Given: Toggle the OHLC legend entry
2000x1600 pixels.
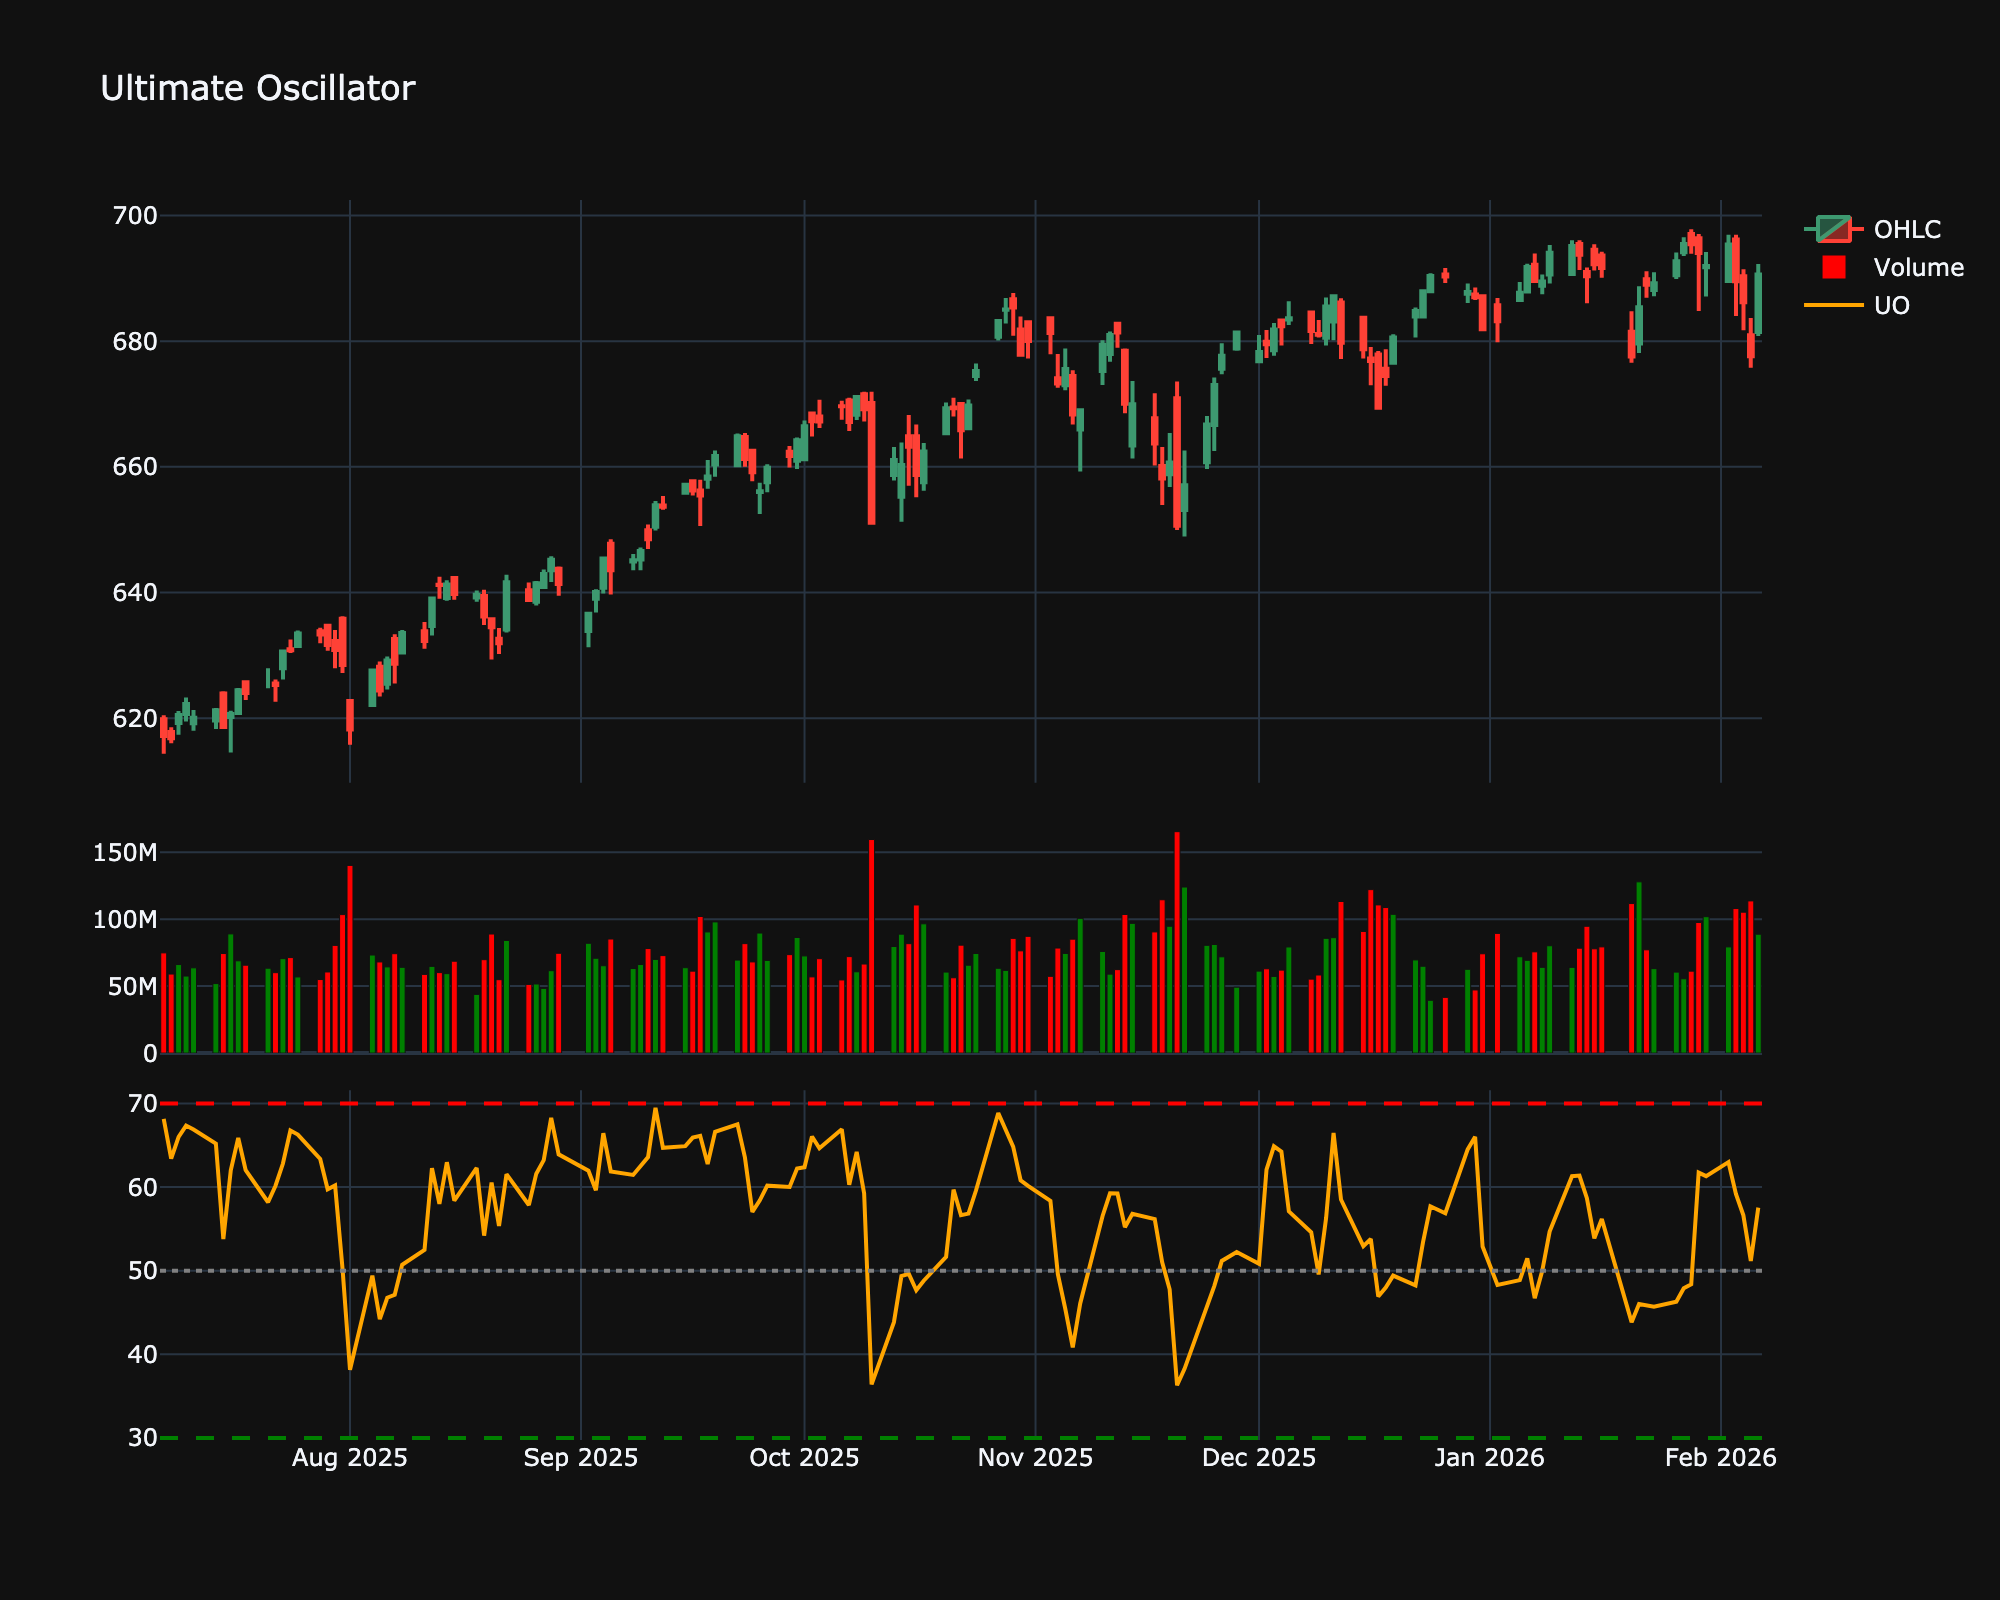Looking at the screenshot, I should tap(1906, 229).
